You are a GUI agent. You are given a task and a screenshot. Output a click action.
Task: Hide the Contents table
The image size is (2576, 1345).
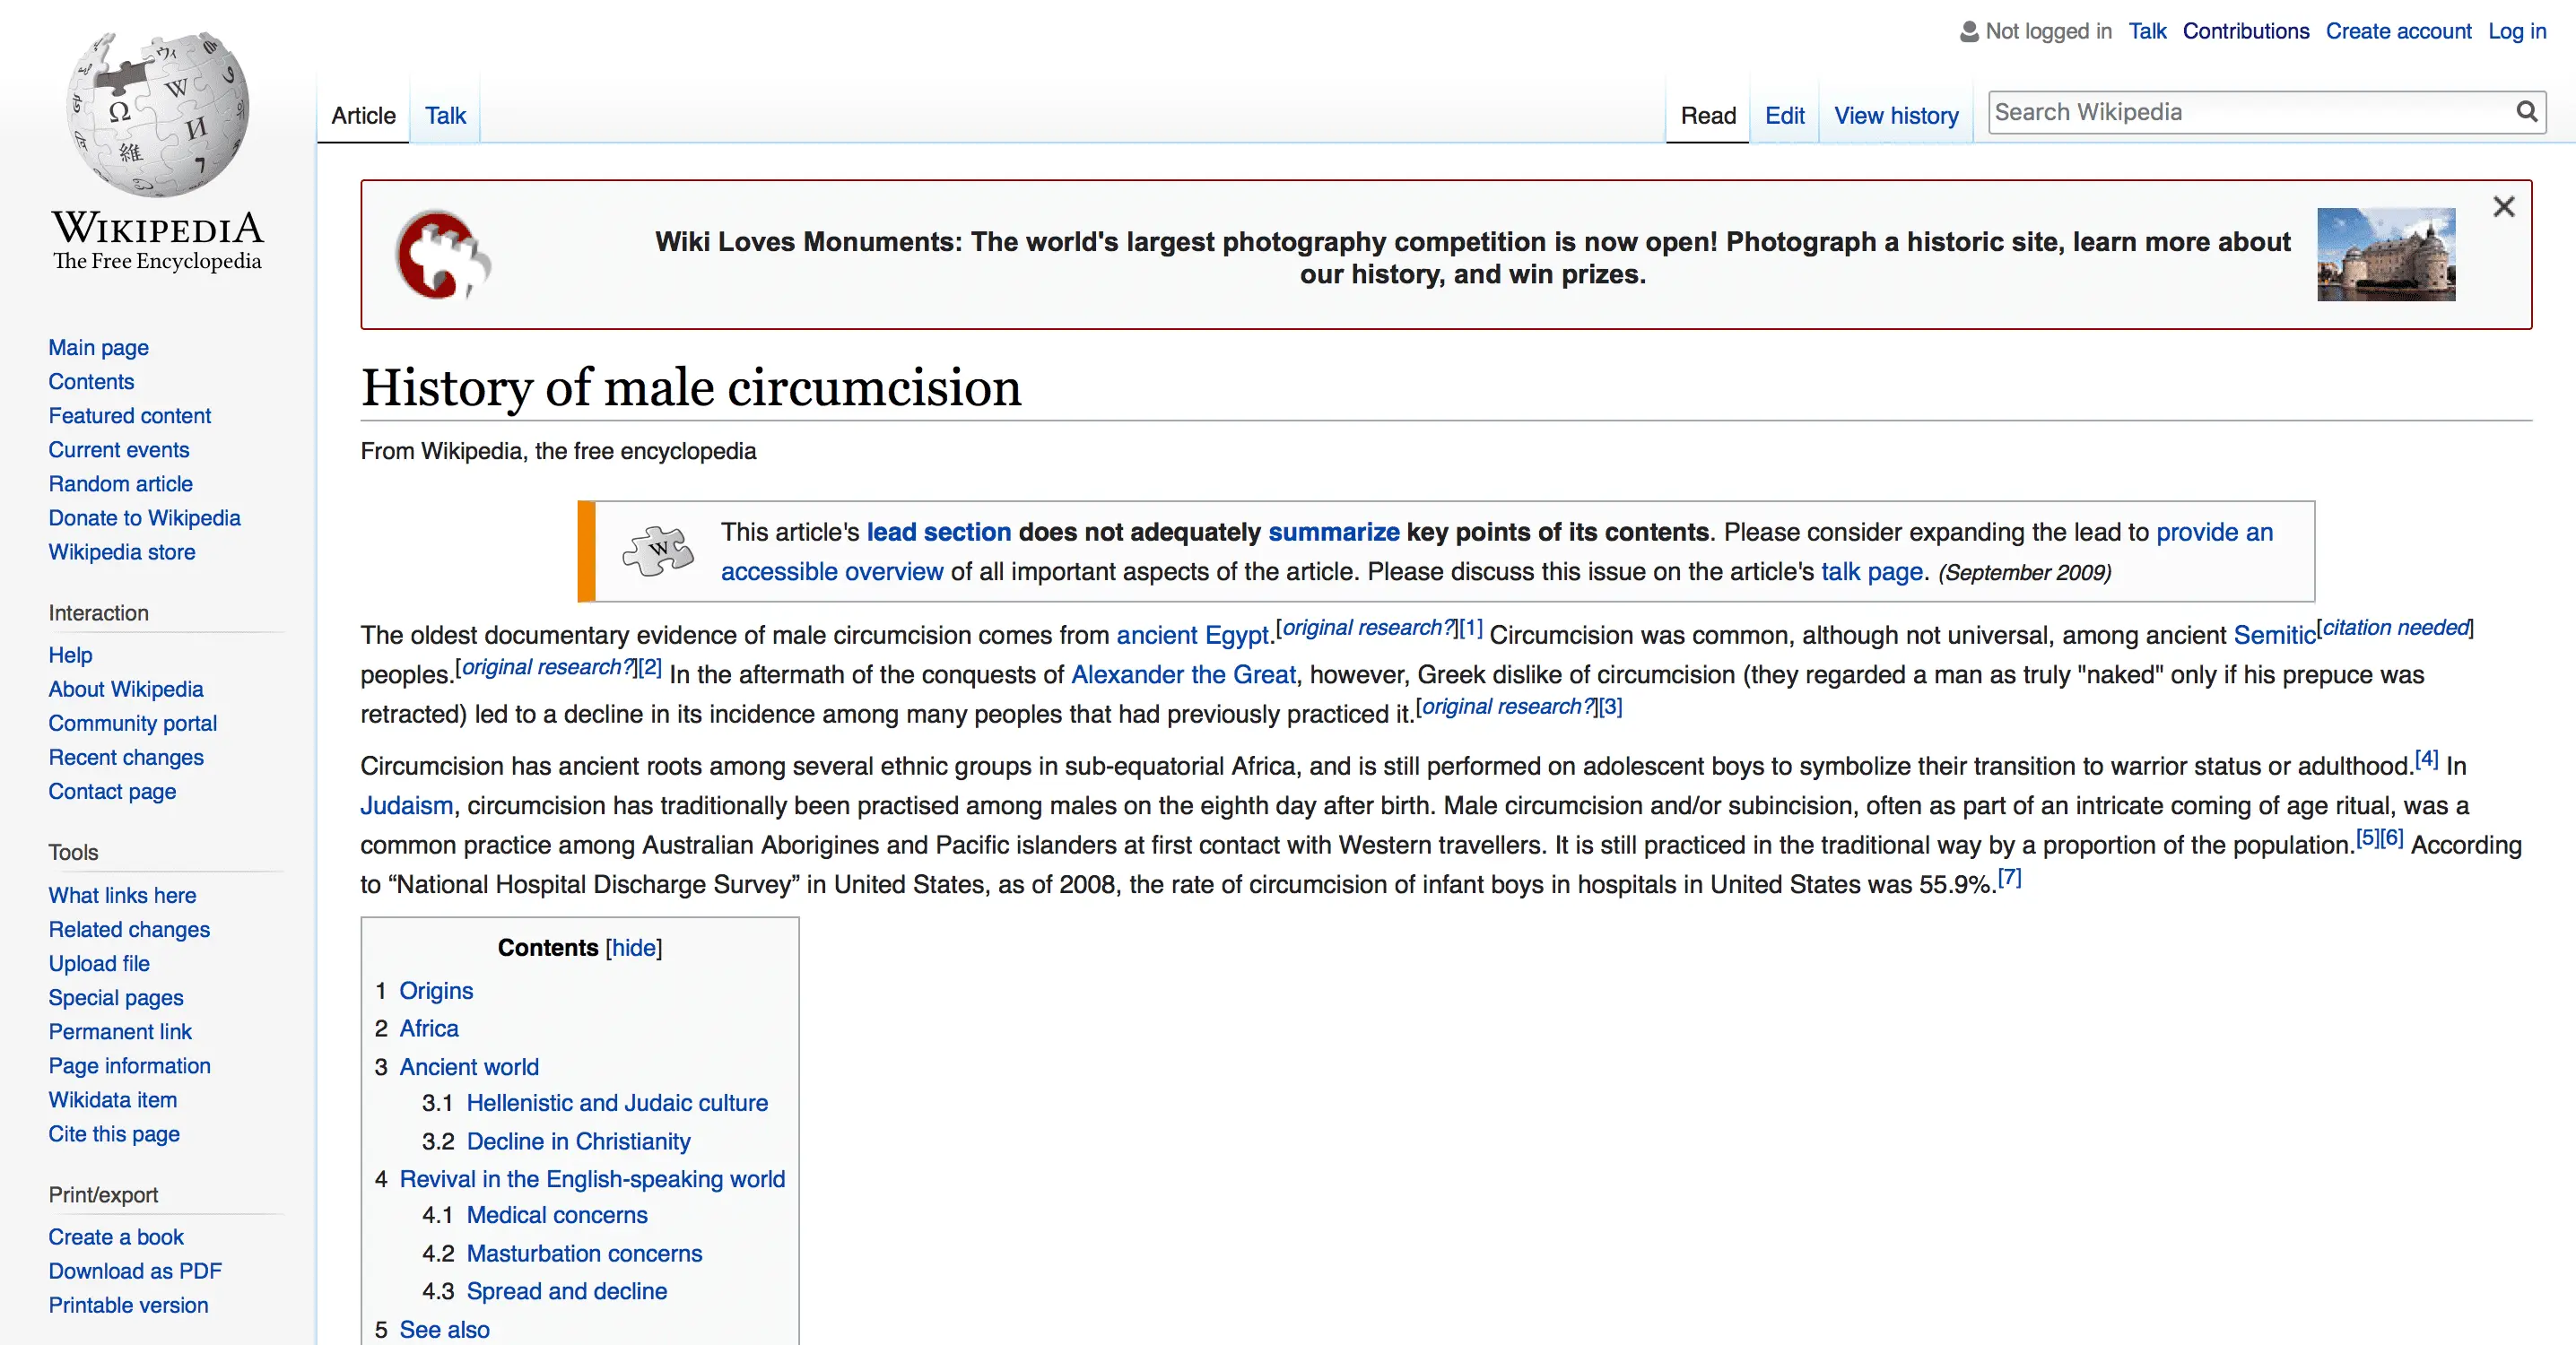634,947
